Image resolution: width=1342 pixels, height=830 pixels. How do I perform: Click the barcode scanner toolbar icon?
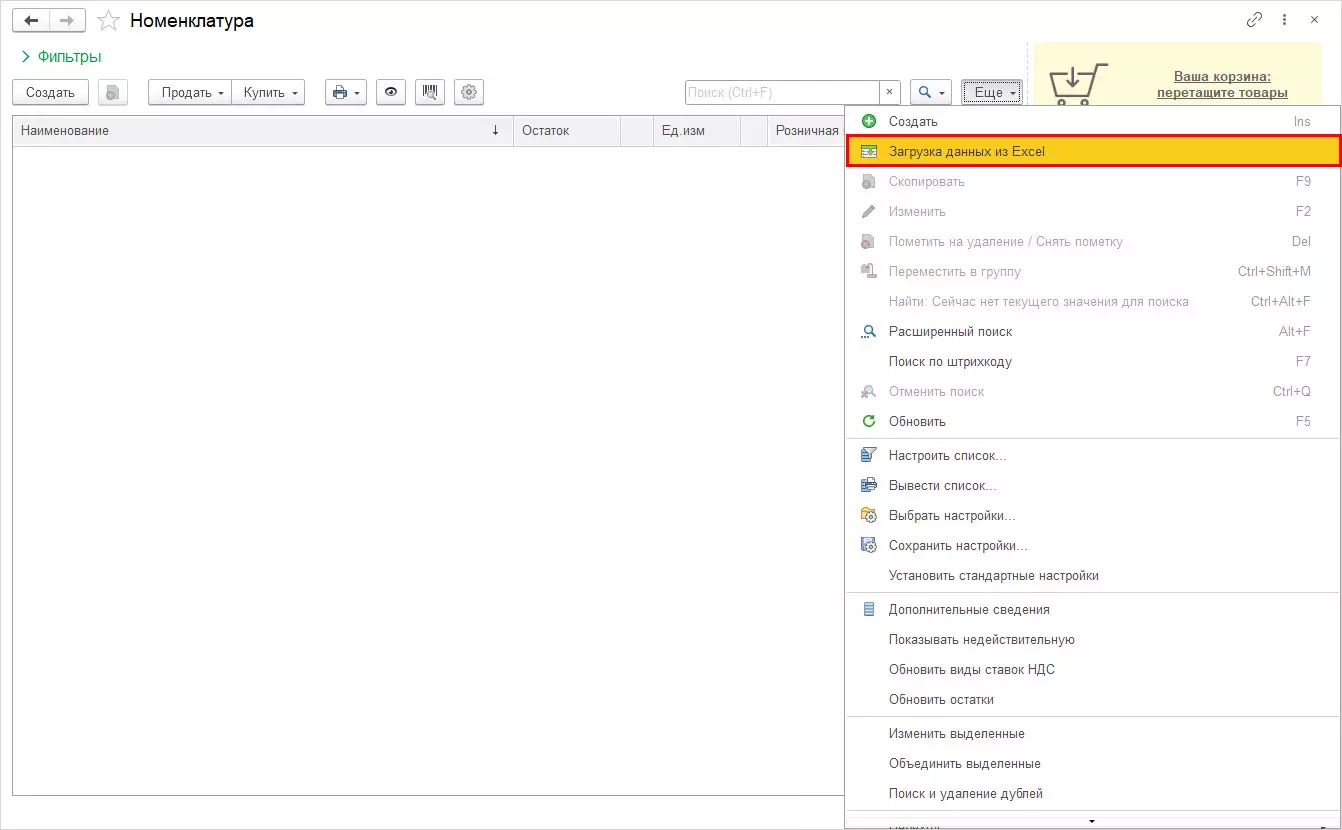click(x=430, y=92)
